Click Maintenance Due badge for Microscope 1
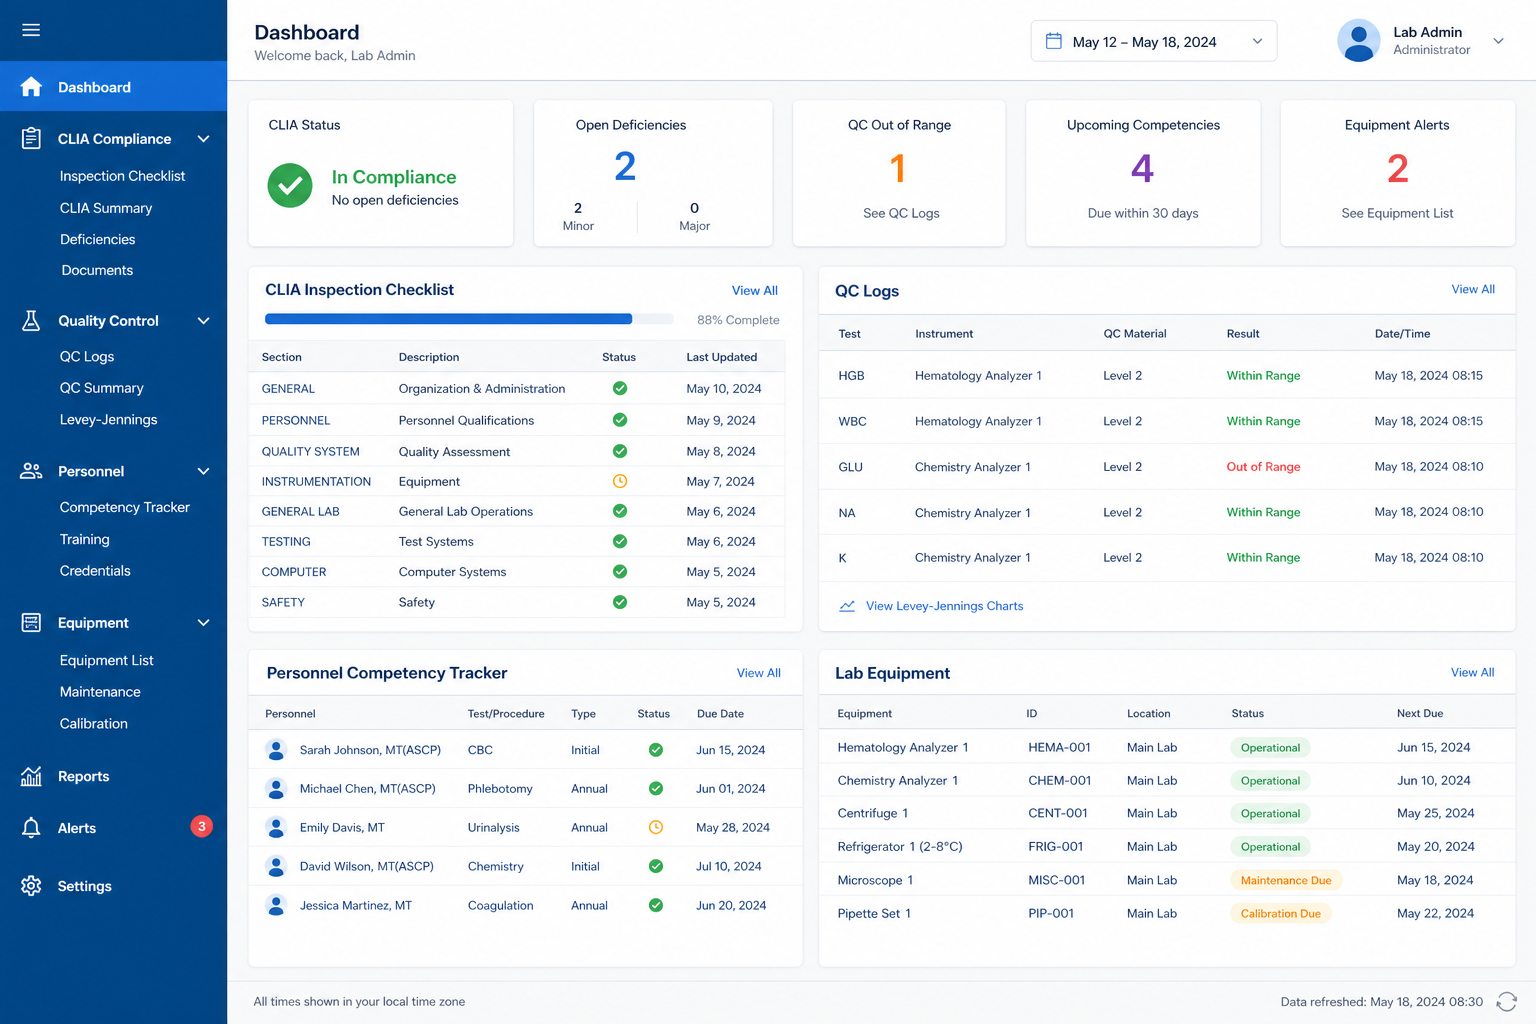The width and height of the screenshot is (1536, 1024). click(x=1286, y=880)
